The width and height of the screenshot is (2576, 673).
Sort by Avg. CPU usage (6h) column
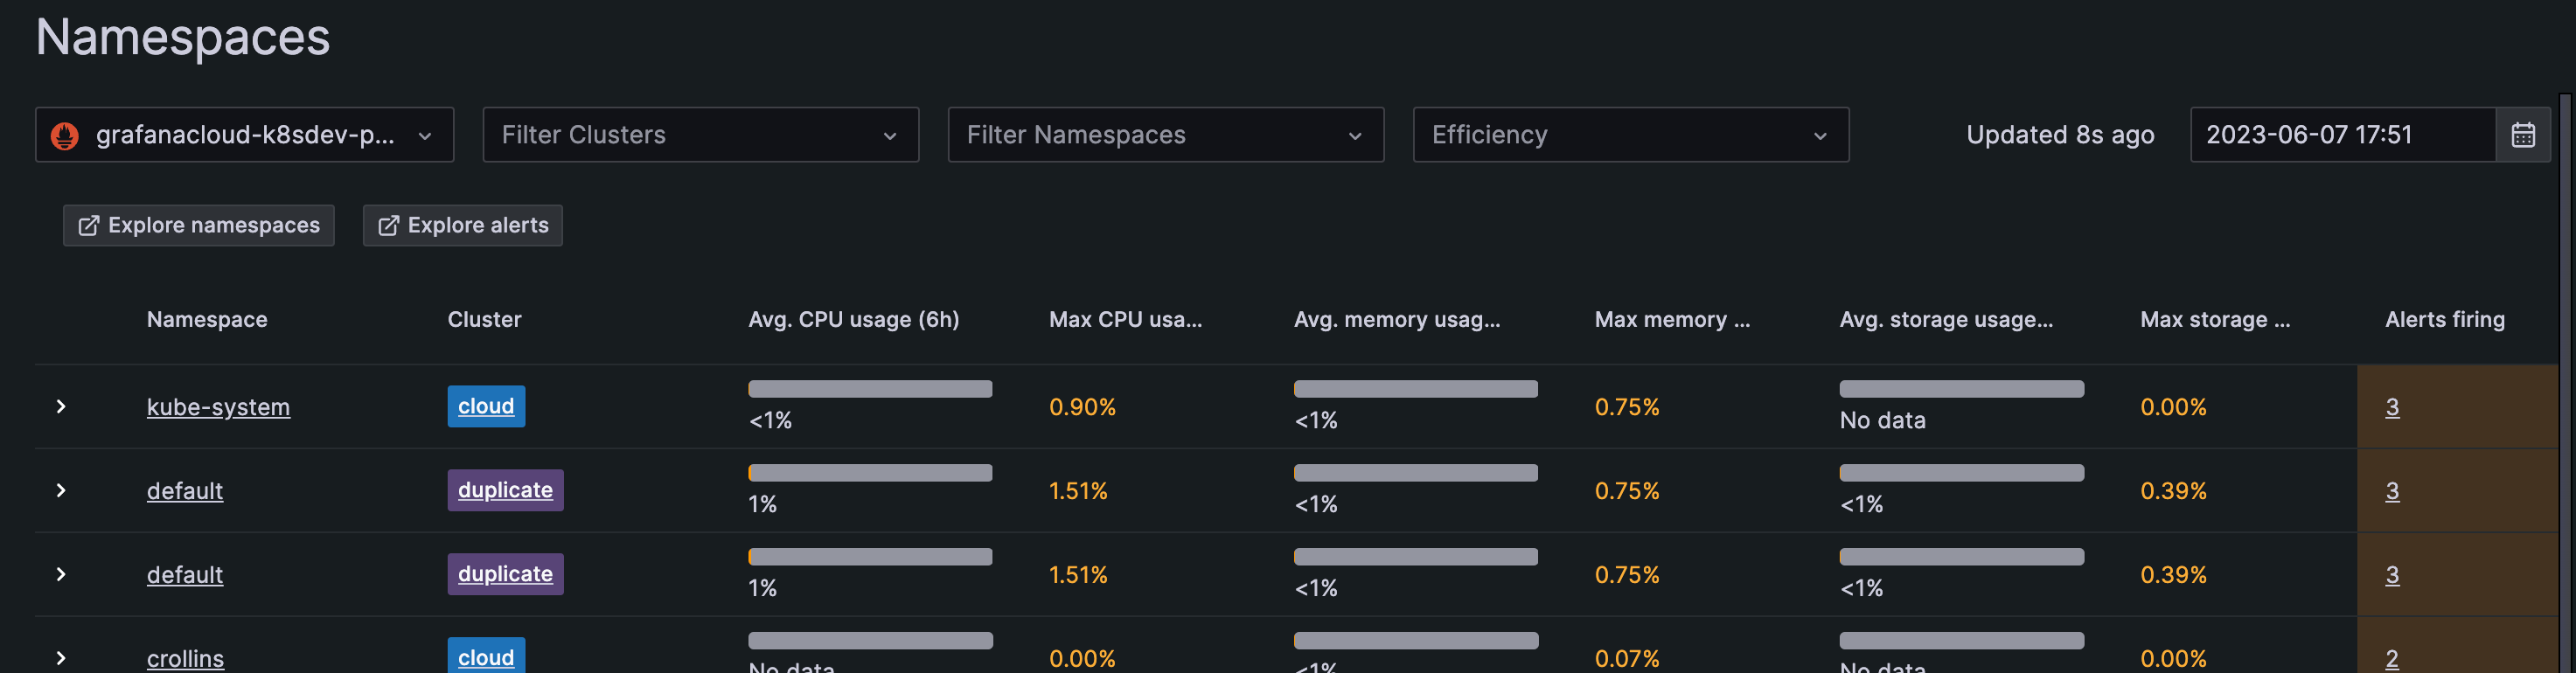coord(853,320)
